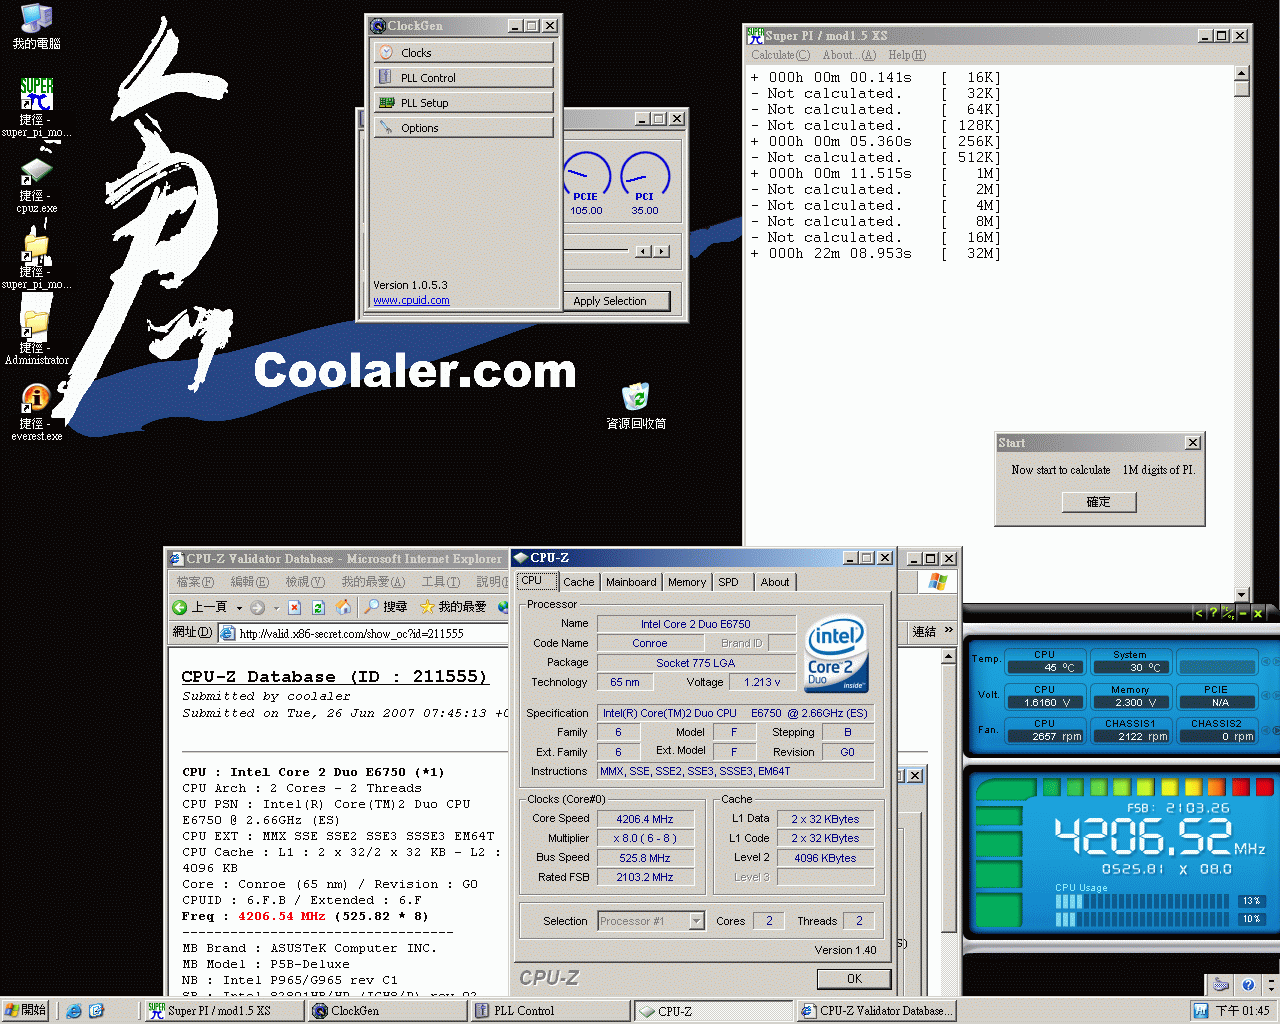This screenshot has height=1024, width=1280.
Task: Open the My Computer desktop icon
Action: pyautogui.click(x=36, y=26)
